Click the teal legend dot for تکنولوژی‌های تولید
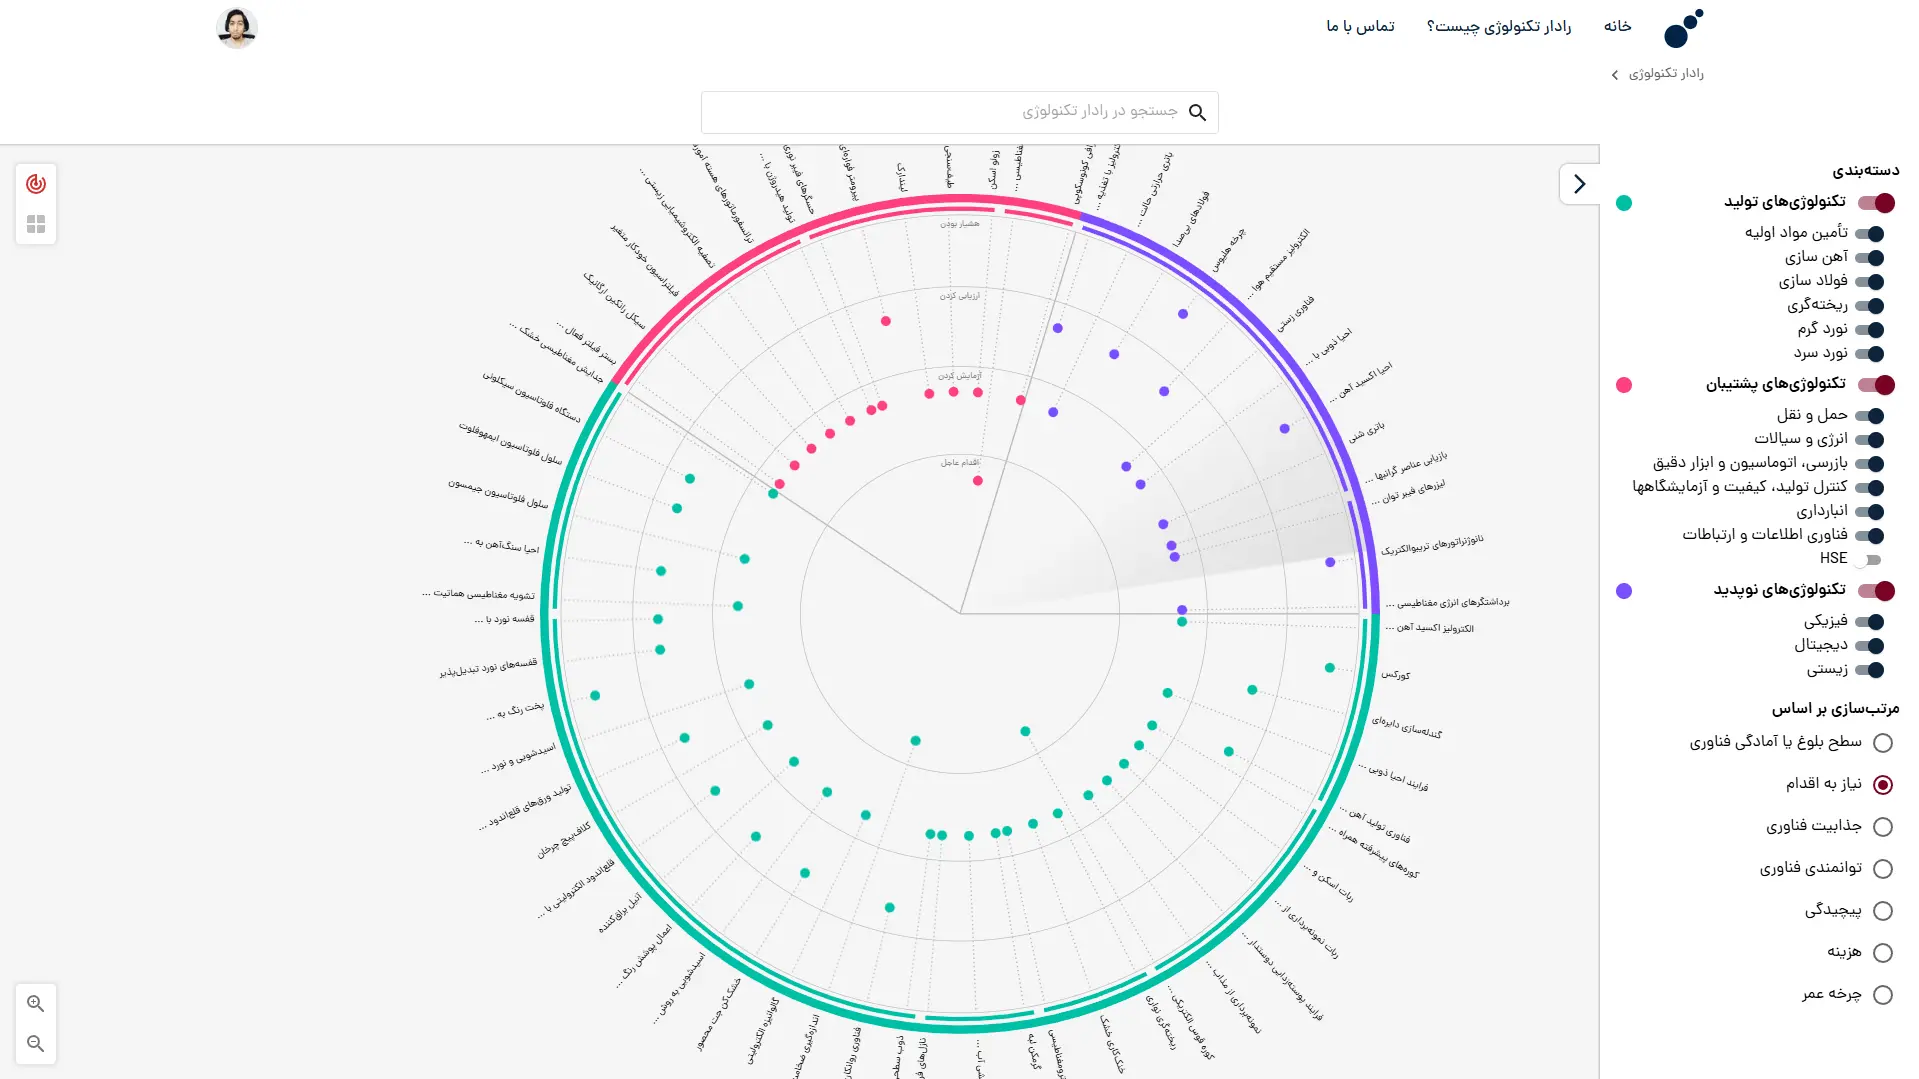Image resolution: width=1919 pixels, height=1079 pixels. [1624, 203]
